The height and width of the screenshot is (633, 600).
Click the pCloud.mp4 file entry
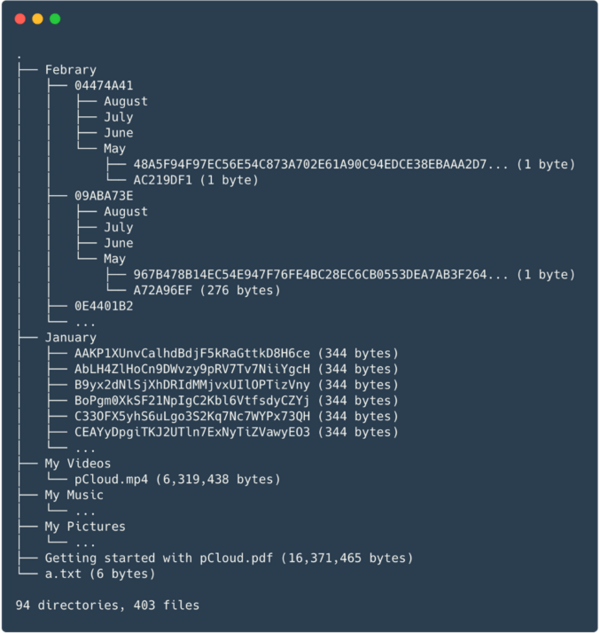110,479
